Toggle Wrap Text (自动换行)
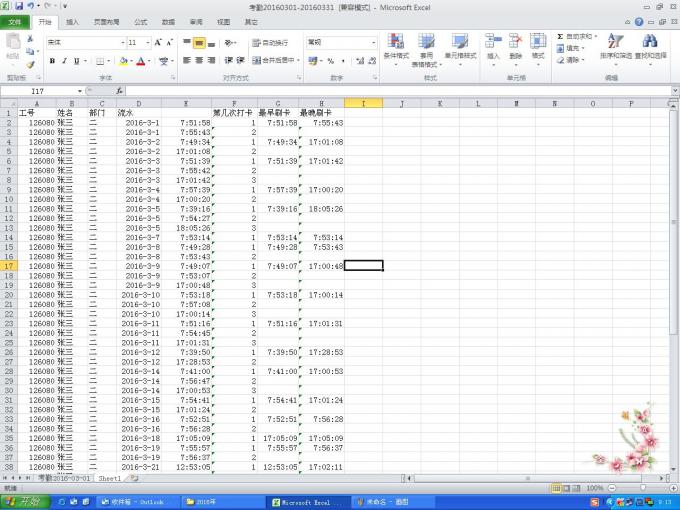Image resolution: width=680 pixels, height=510 pixels. [270, 42]
